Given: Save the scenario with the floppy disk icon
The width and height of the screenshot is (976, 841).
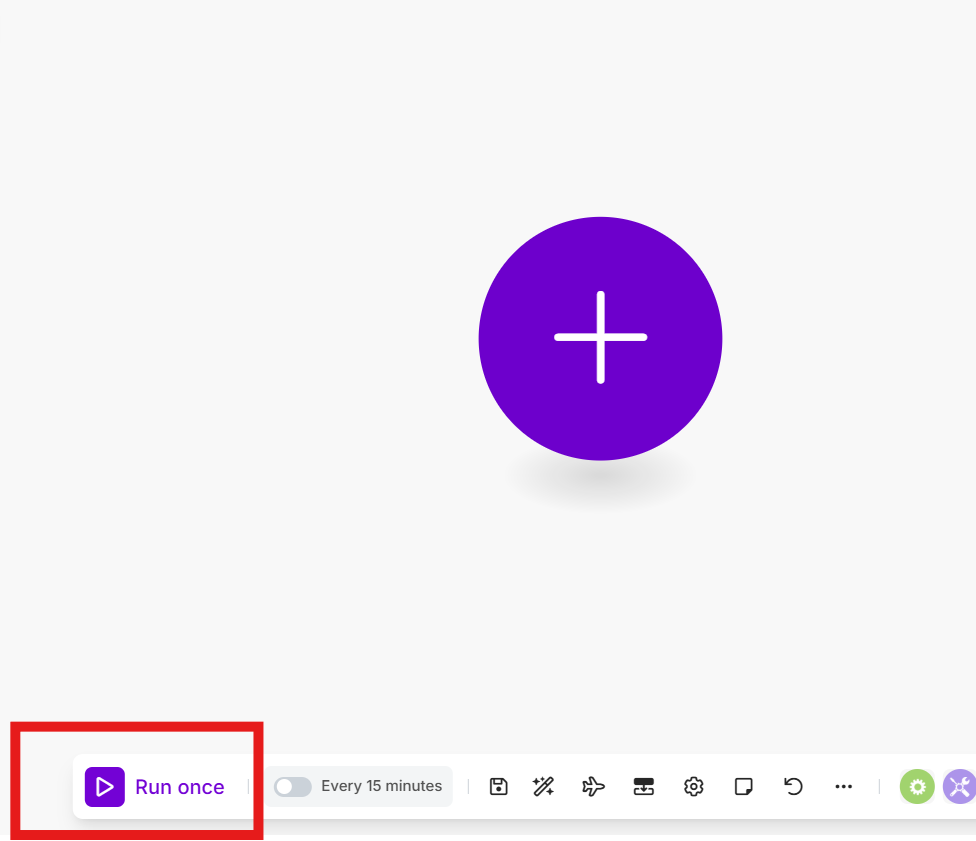Looking at the screenshot, I should tap(498, 787).
